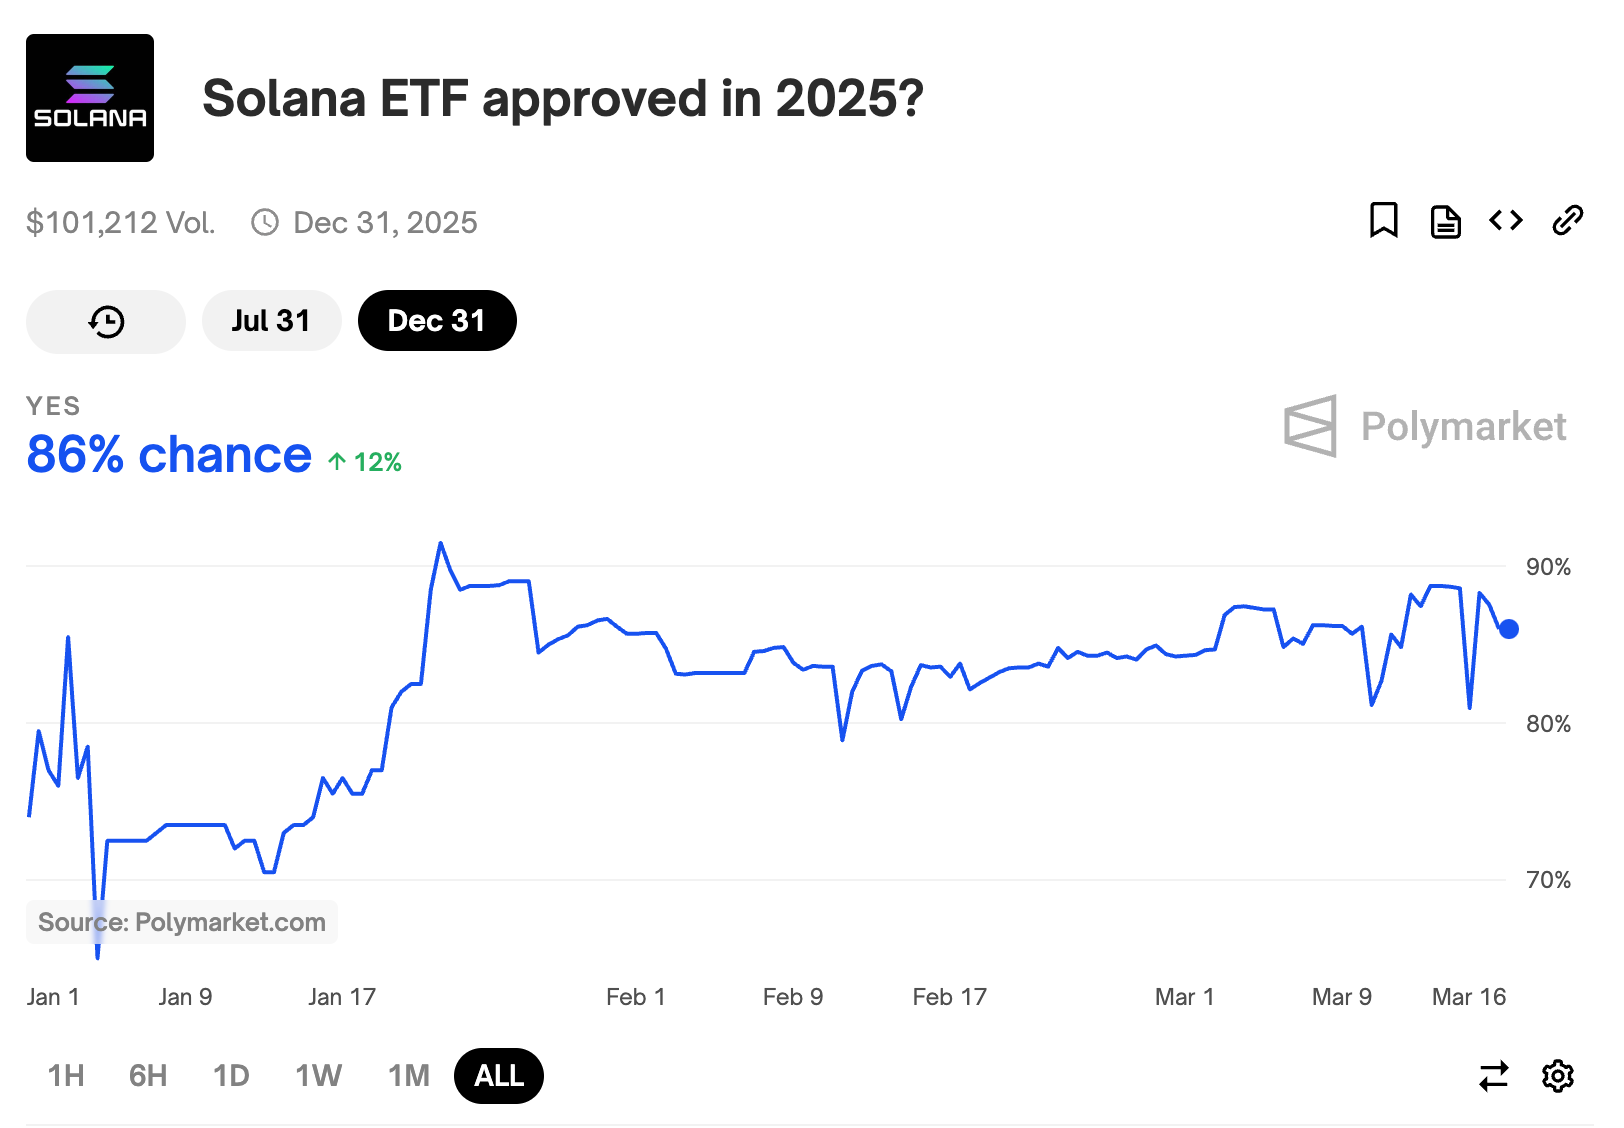Click the embed code icon

pyautogui.click(x=1506, y=220)
